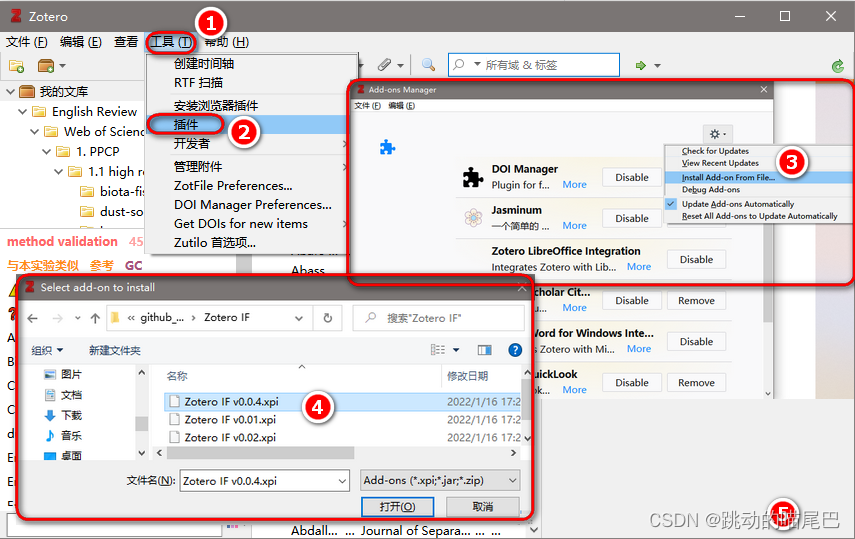Click 打开 button to open file
Viewport: 855px width, 539px height.
[398, 507]
